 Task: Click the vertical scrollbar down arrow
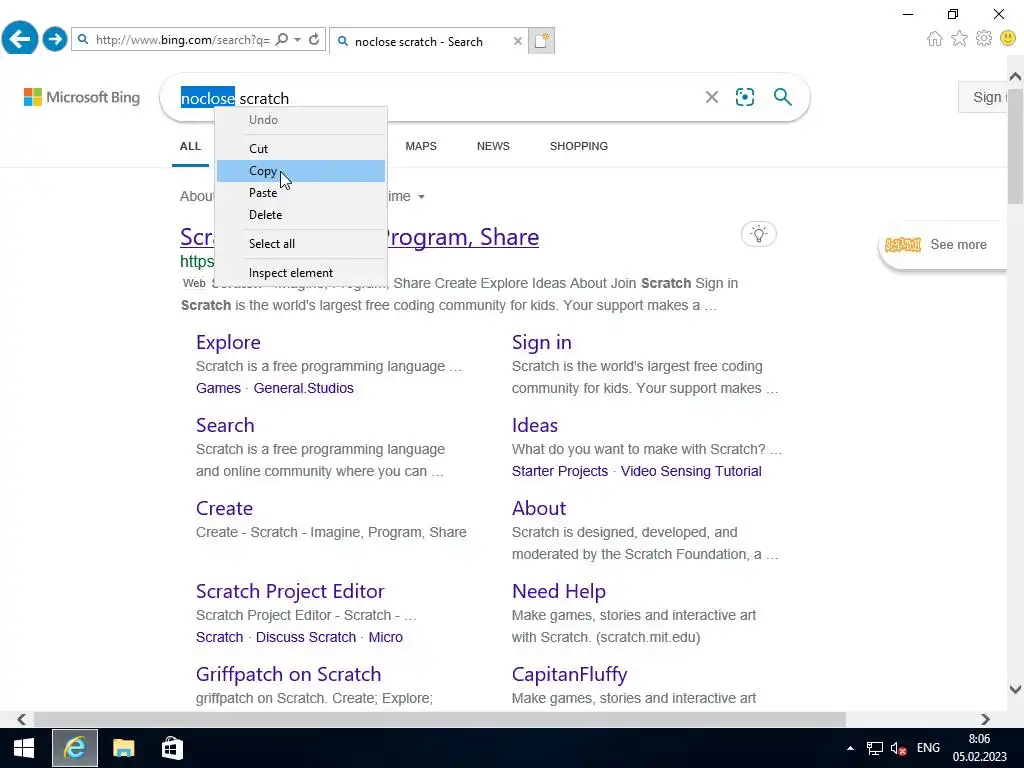[1016, 689]
